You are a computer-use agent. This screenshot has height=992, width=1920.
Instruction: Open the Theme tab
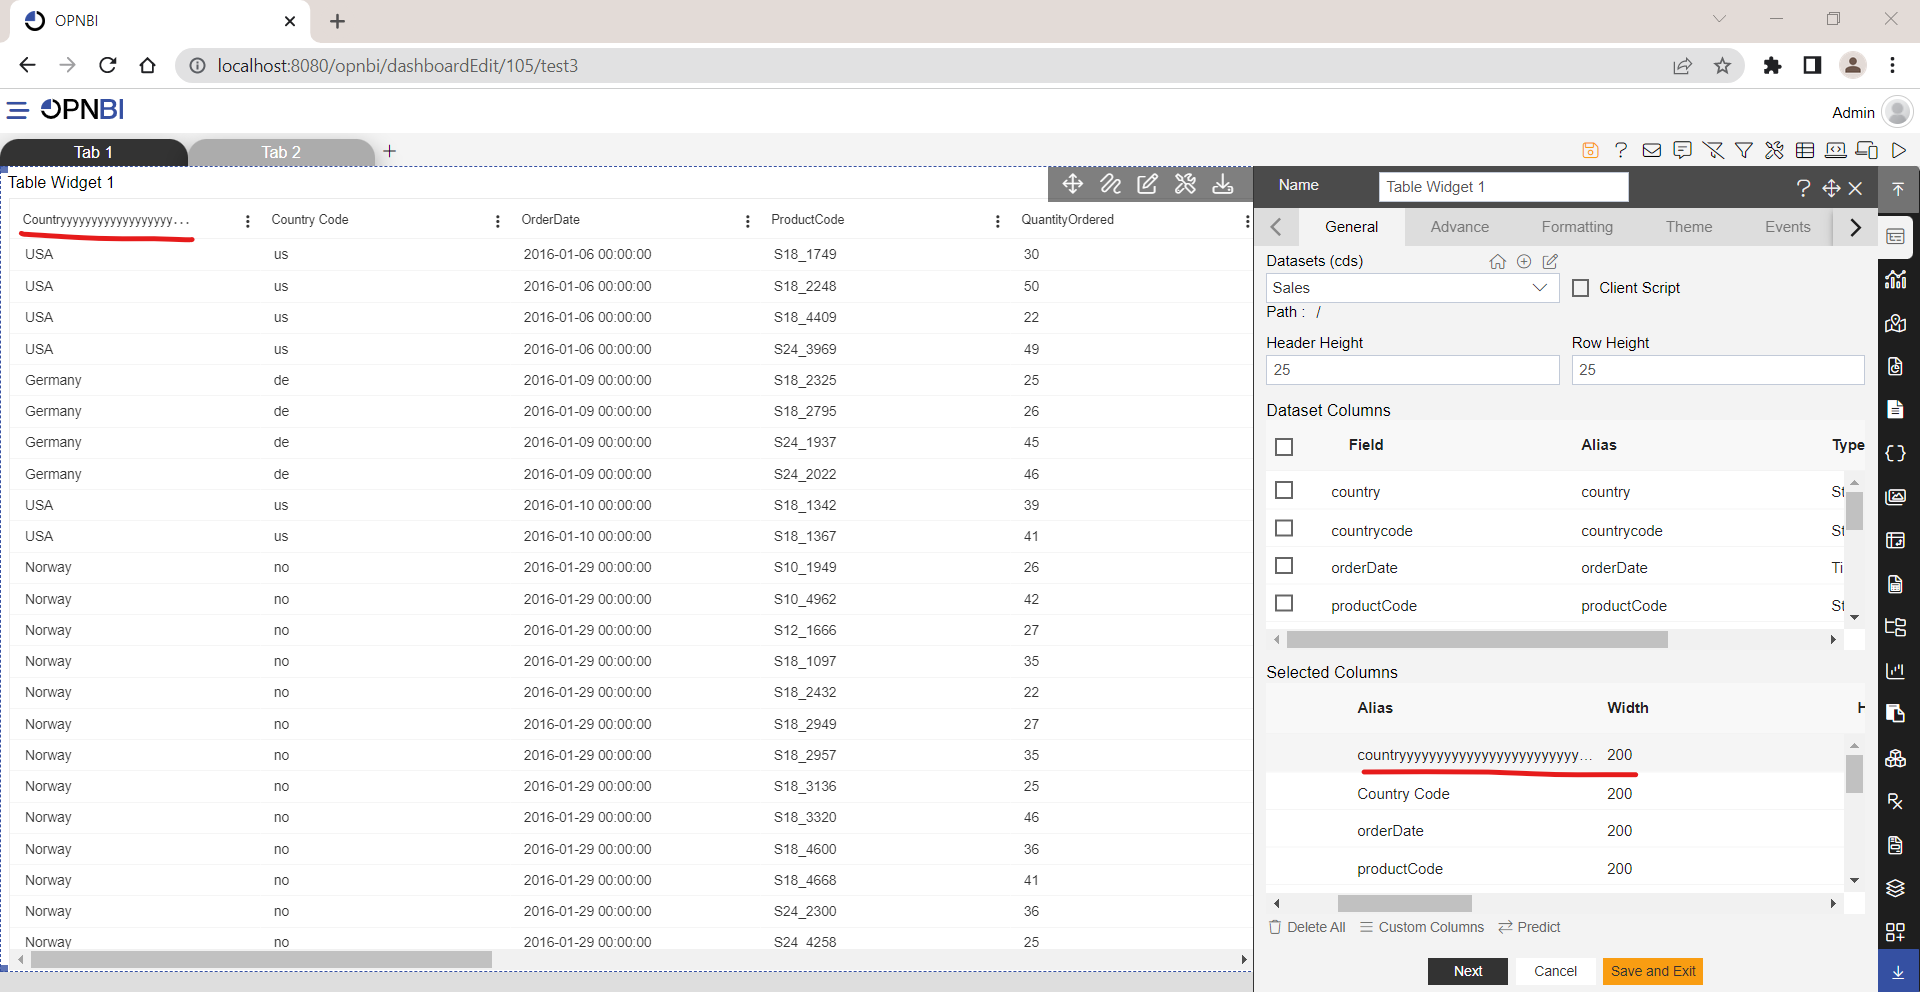coord(1689,227)
